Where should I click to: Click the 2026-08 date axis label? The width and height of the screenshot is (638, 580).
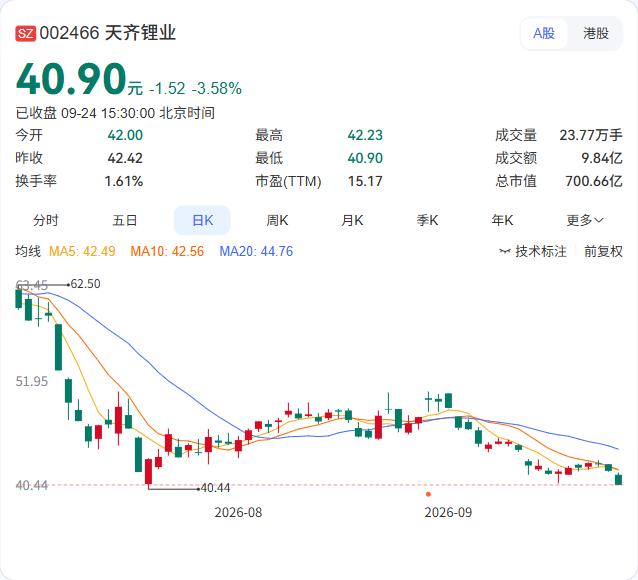click(238, 512)
